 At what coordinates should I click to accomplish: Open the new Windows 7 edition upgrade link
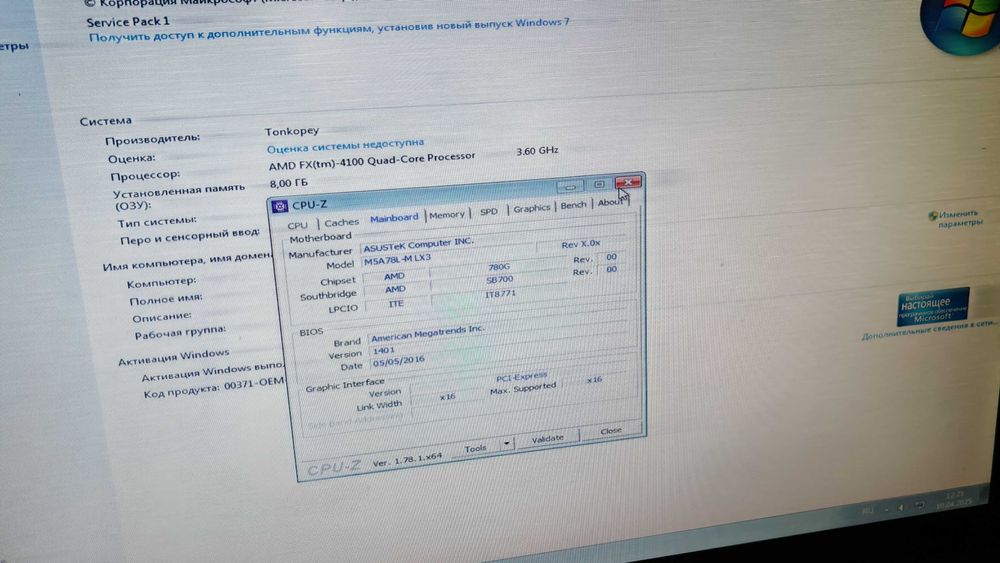pyautogui.click(x=328, y=29)
